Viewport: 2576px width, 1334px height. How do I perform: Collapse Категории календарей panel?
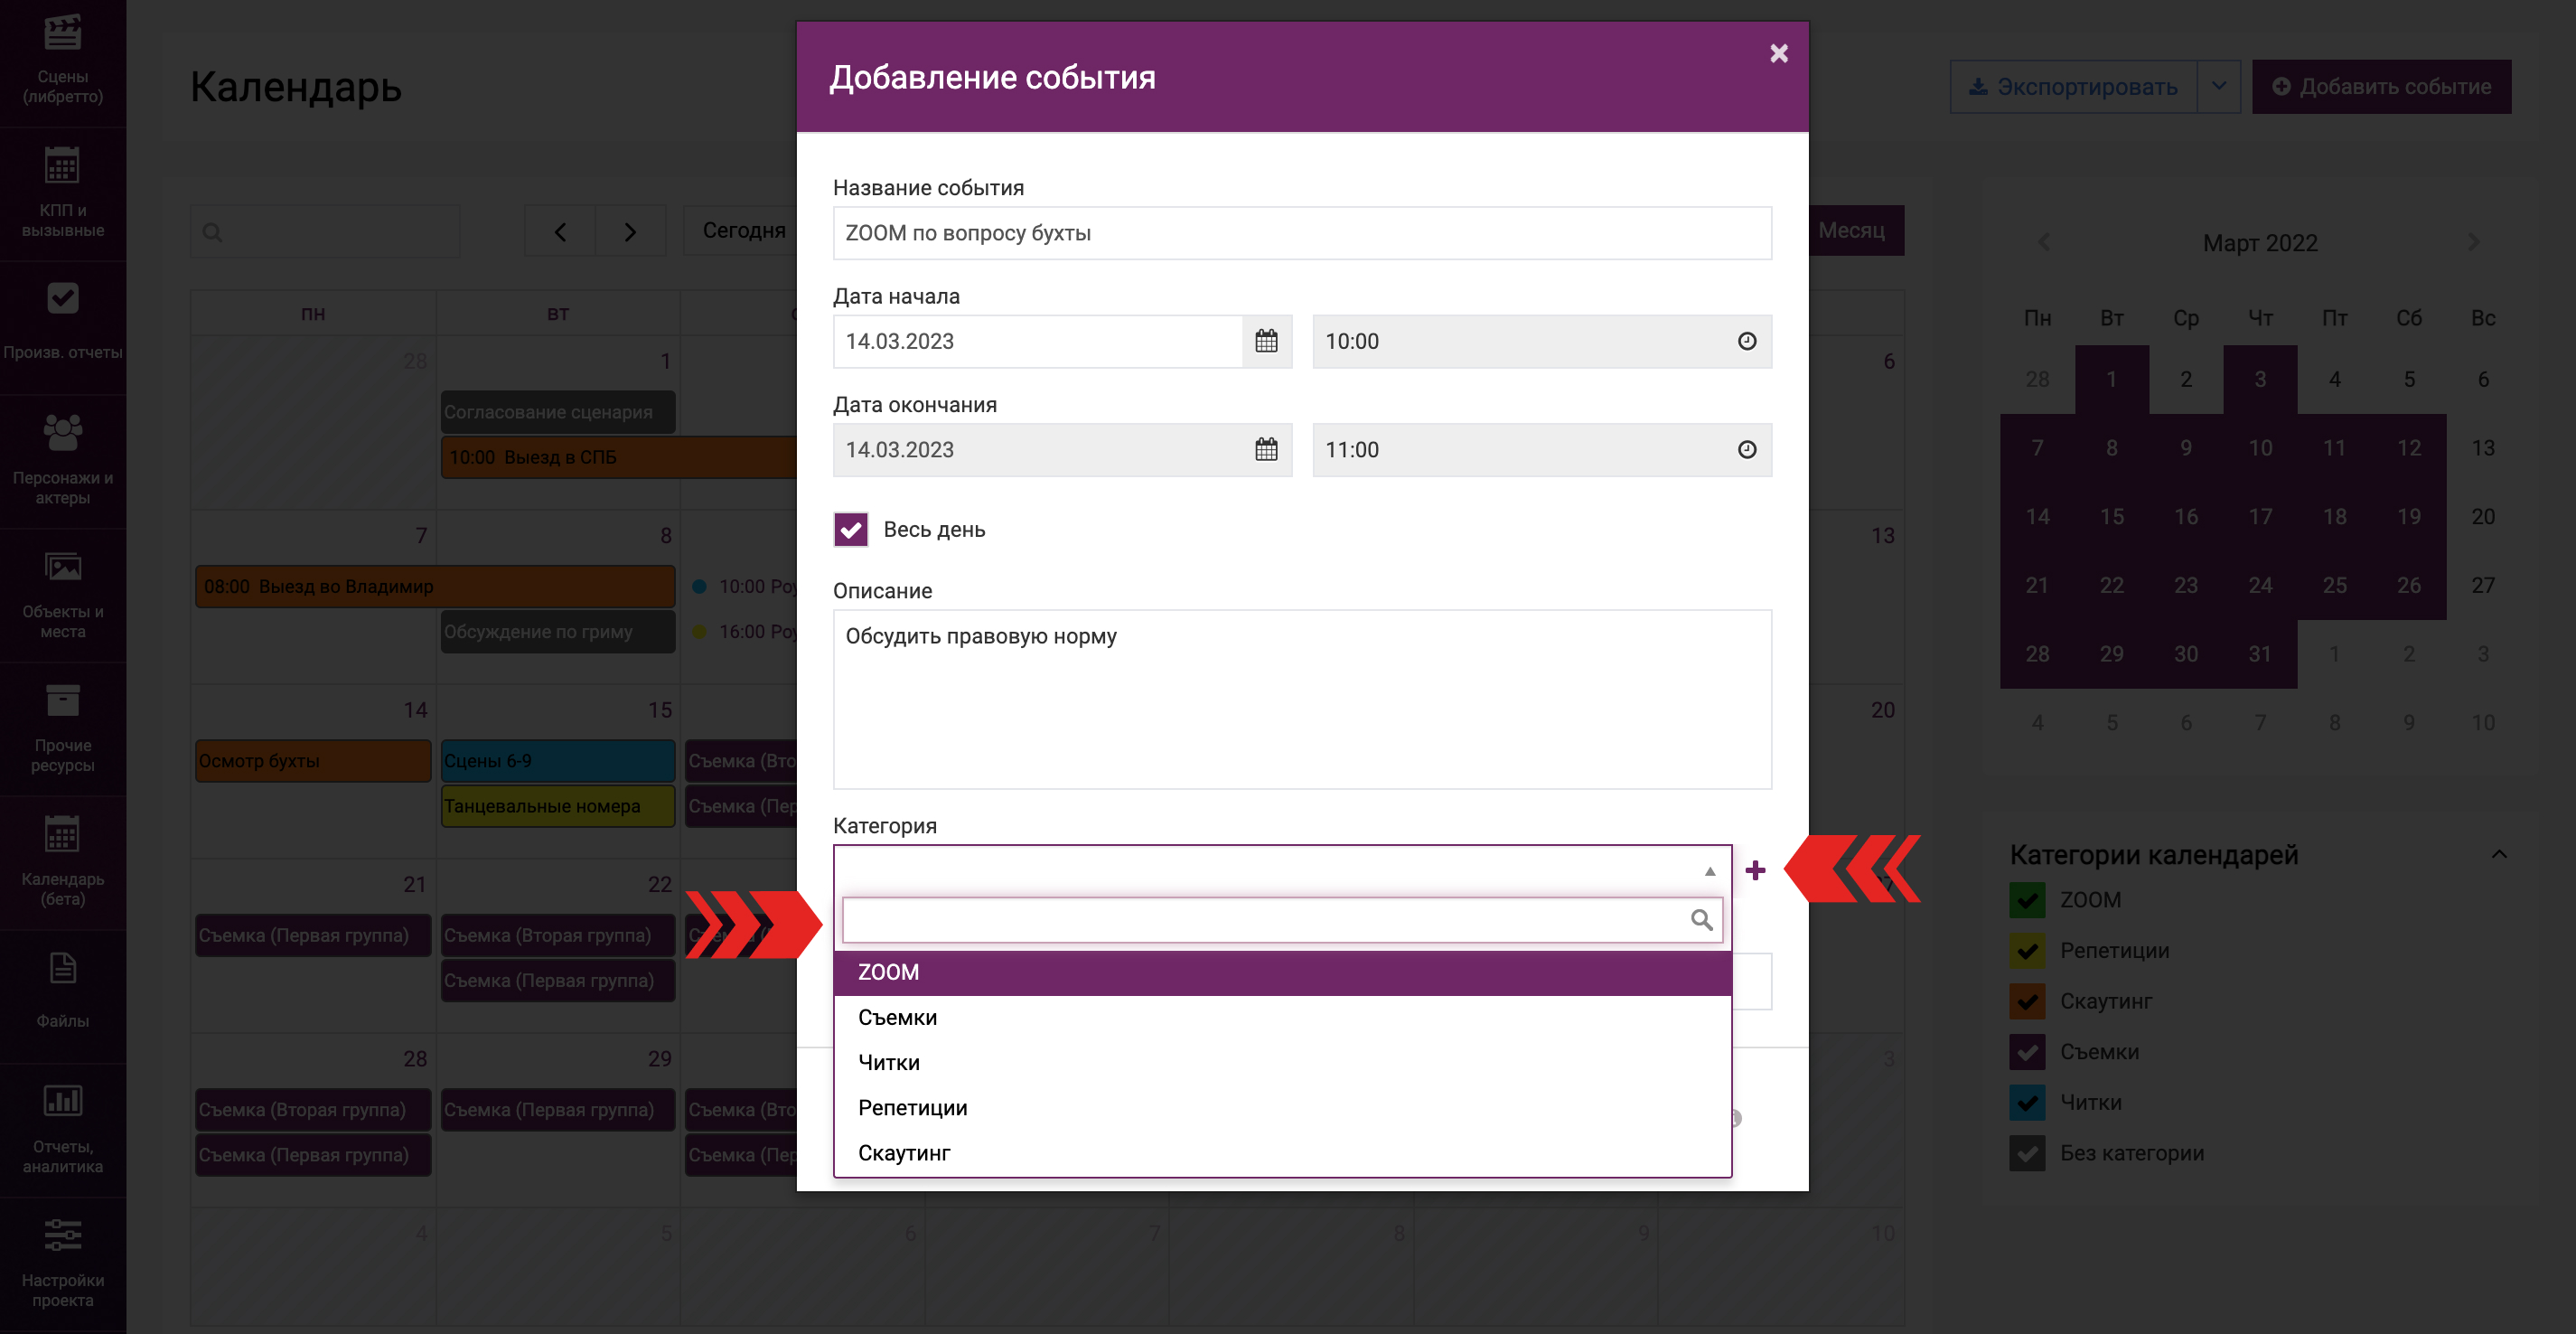2499,854
